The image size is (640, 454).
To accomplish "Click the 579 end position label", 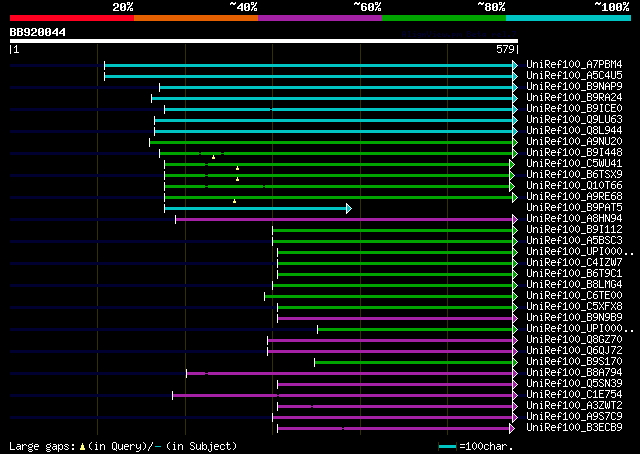I will pos(505,49).
